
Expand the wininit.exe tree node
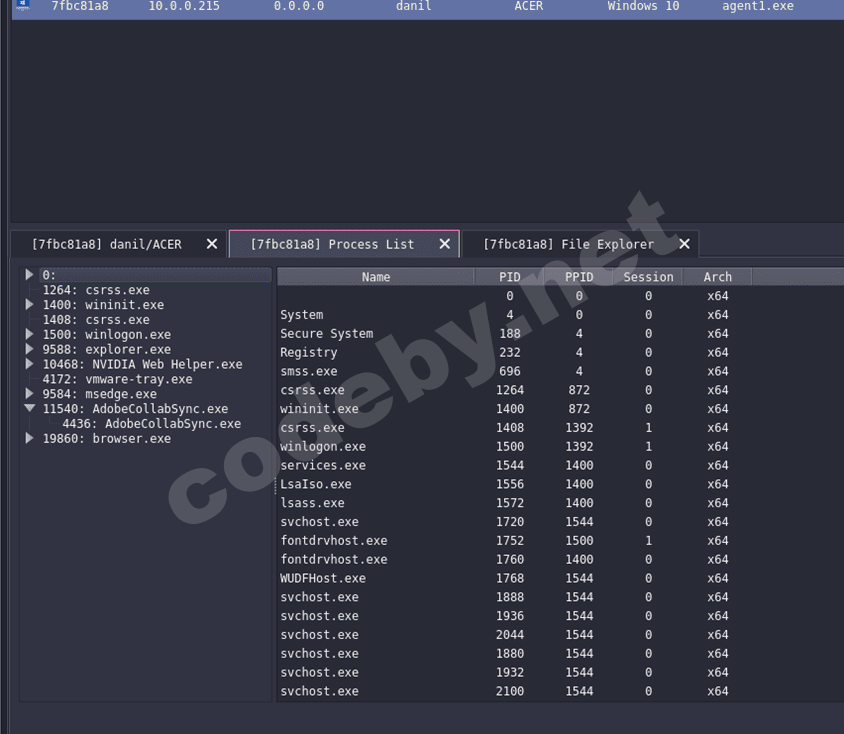pyautogui.click(x=30, y=305)
